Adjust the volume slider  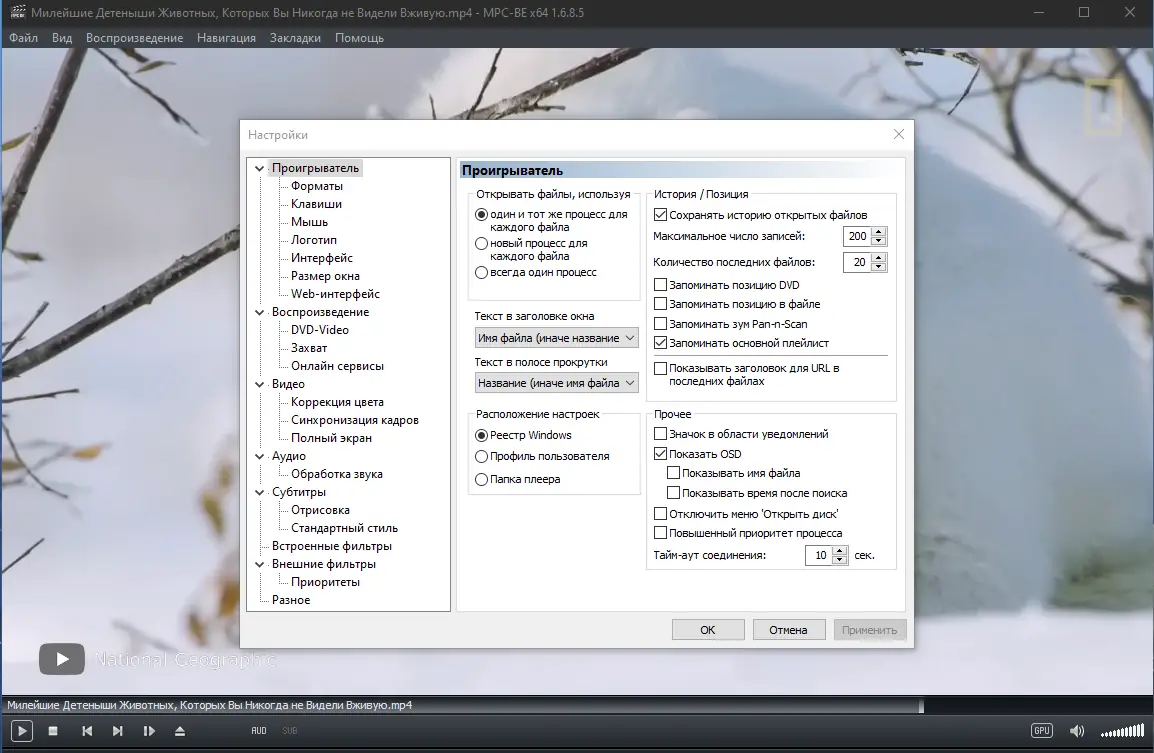(x=1122, y=731)
